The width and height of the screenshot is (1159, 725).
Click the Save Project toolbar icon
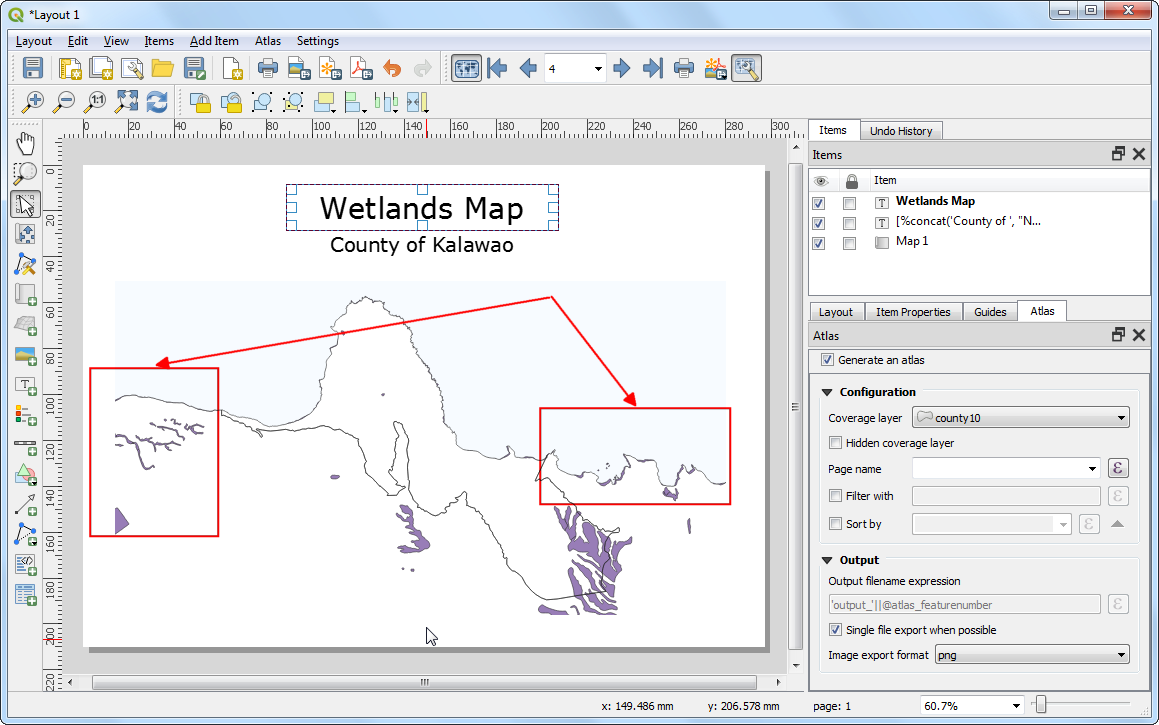click(33, 68)
